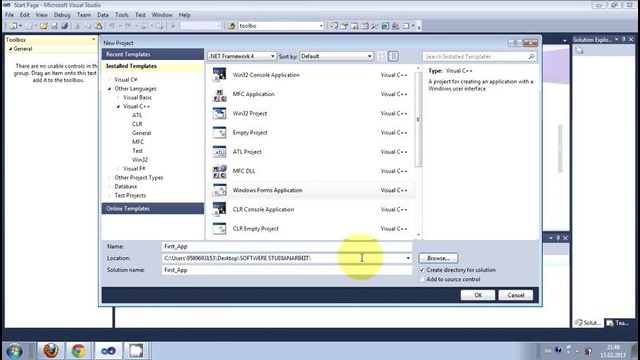Select Database in templates tree
The image size is (640, 360).
click(x=126, y=187)
